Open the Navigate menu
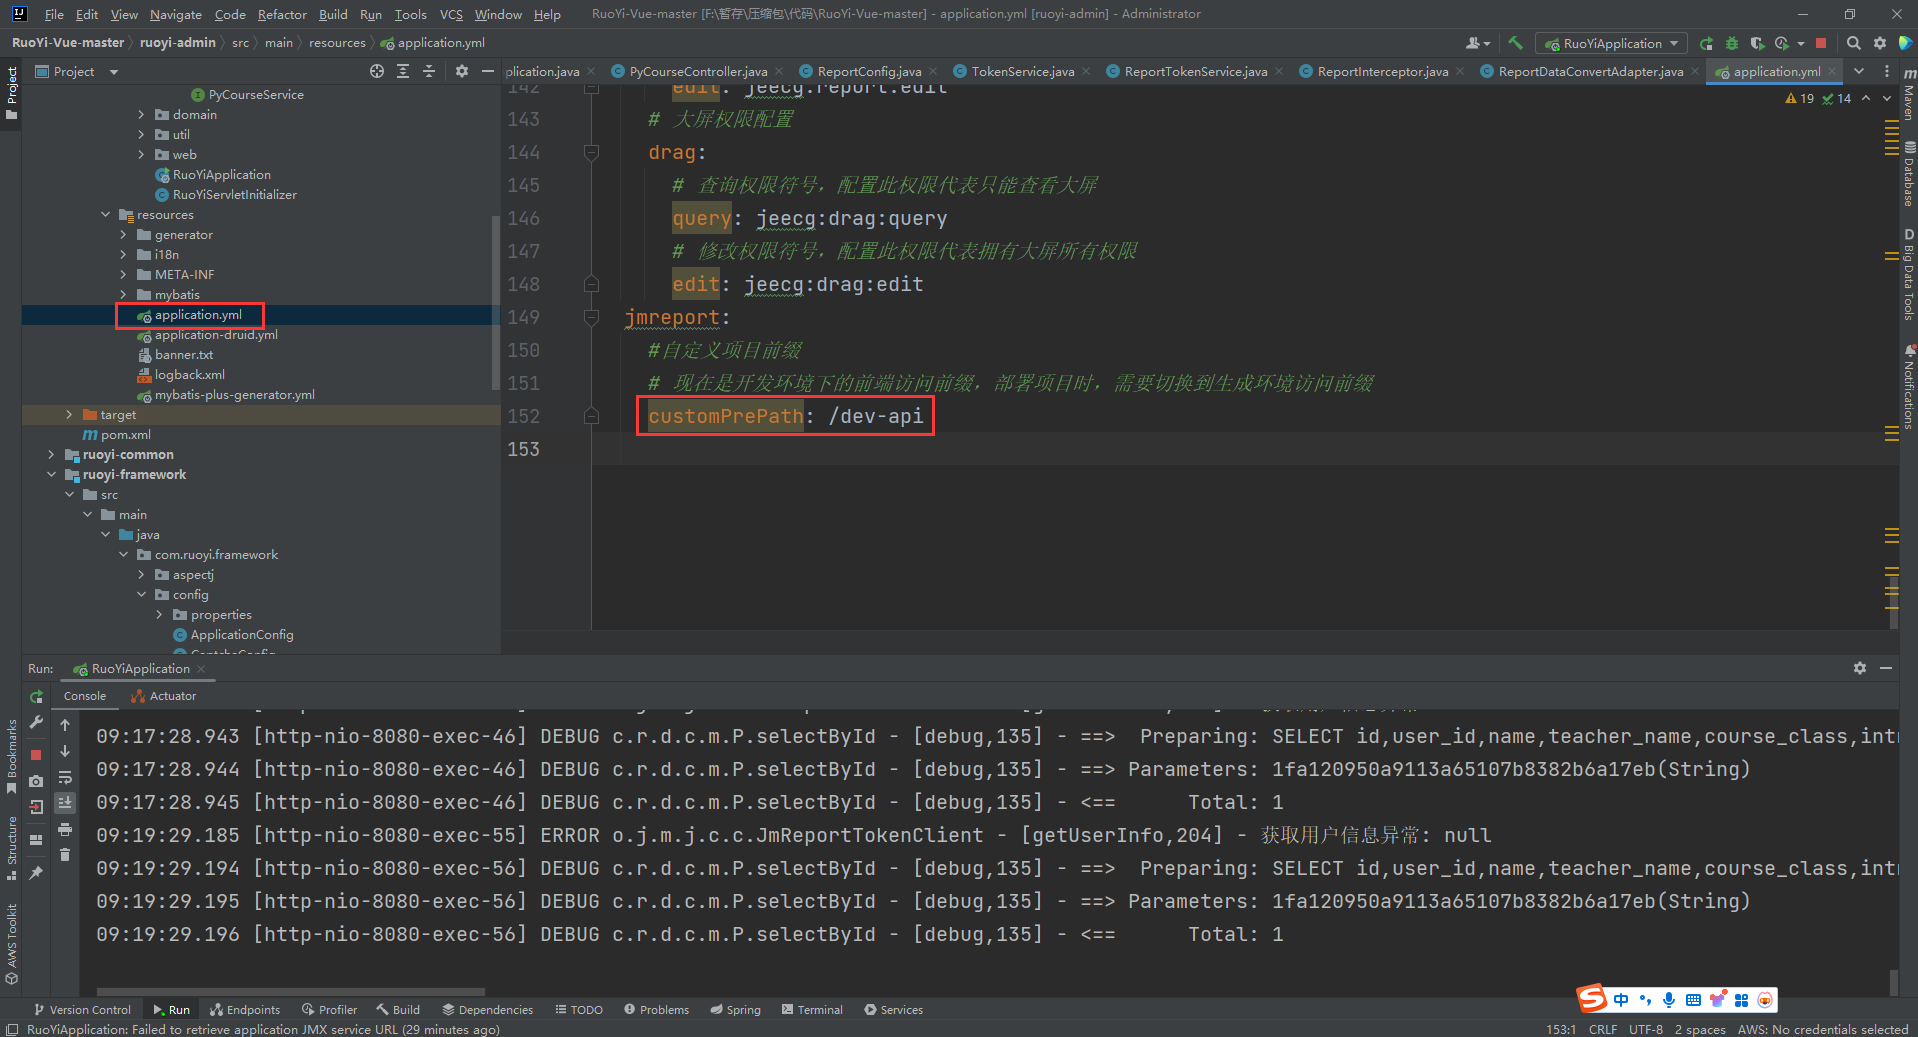Viewport: 1918px width, 1037px height. 176,14
